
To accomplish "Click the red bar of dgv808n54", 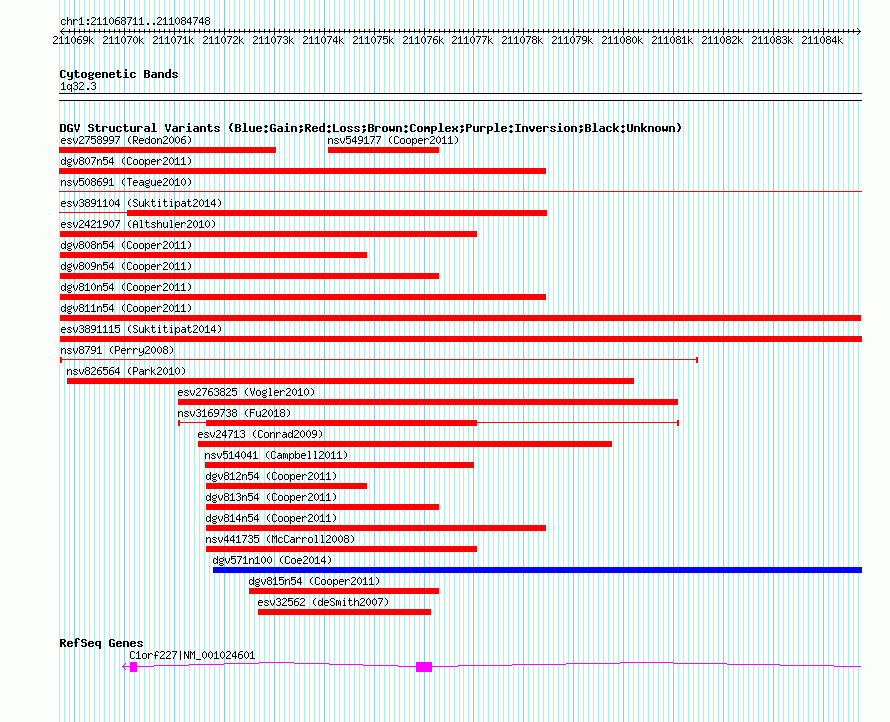I will [213, 255].
